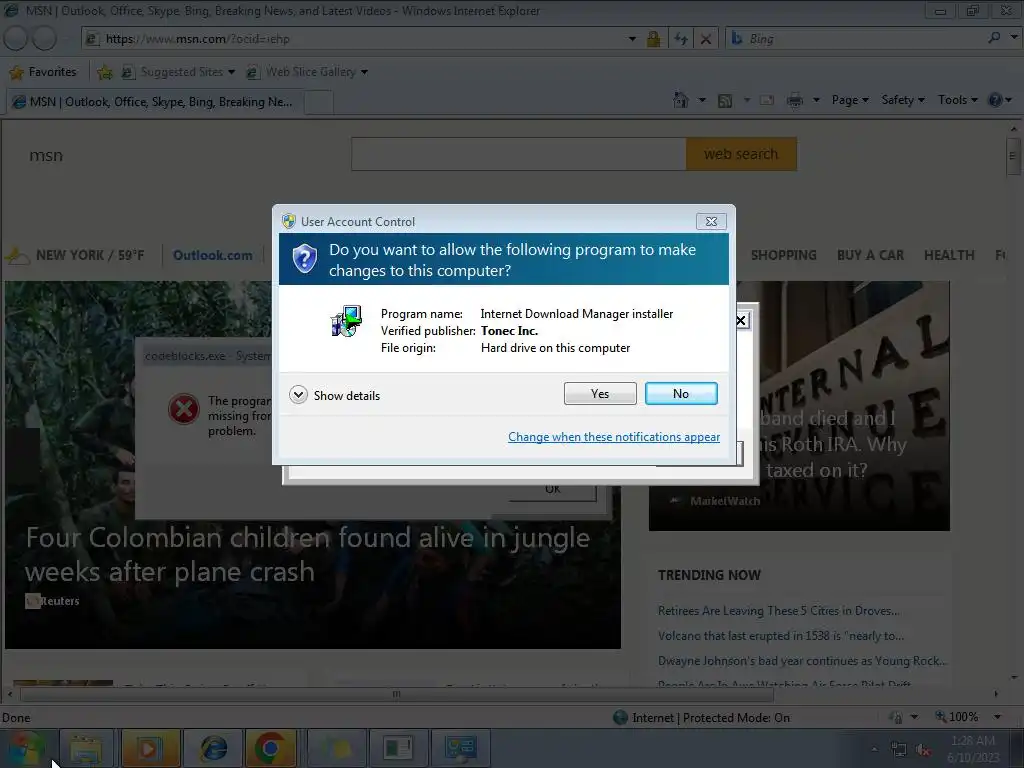This screenshot has width=1024, height=768.
Task: Open the SHOPPING navigation item
Action: pyautogui.click(x=784, y=255)
